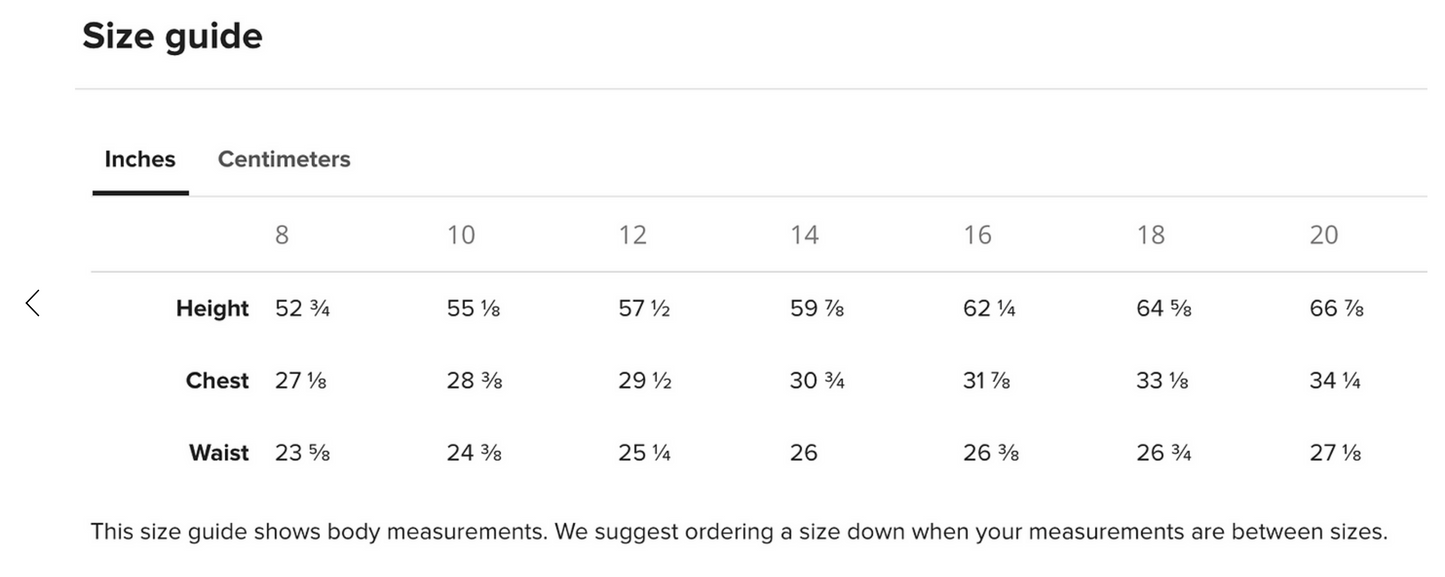Click the body measurements note text
The width and height of the screenshot is (1445, 577).
coord(739,532)
